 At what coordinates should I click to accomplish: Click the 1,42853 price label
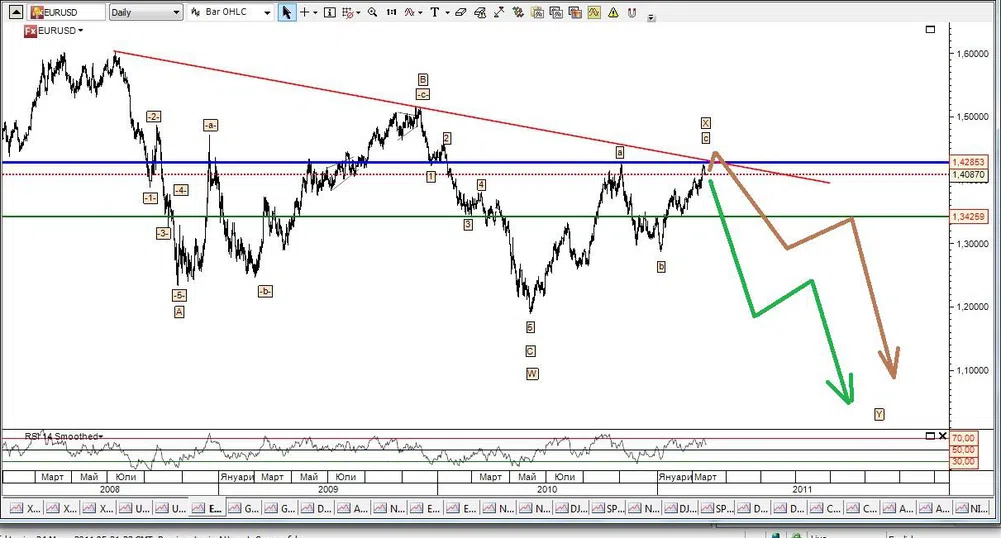[x=968, y=162]
